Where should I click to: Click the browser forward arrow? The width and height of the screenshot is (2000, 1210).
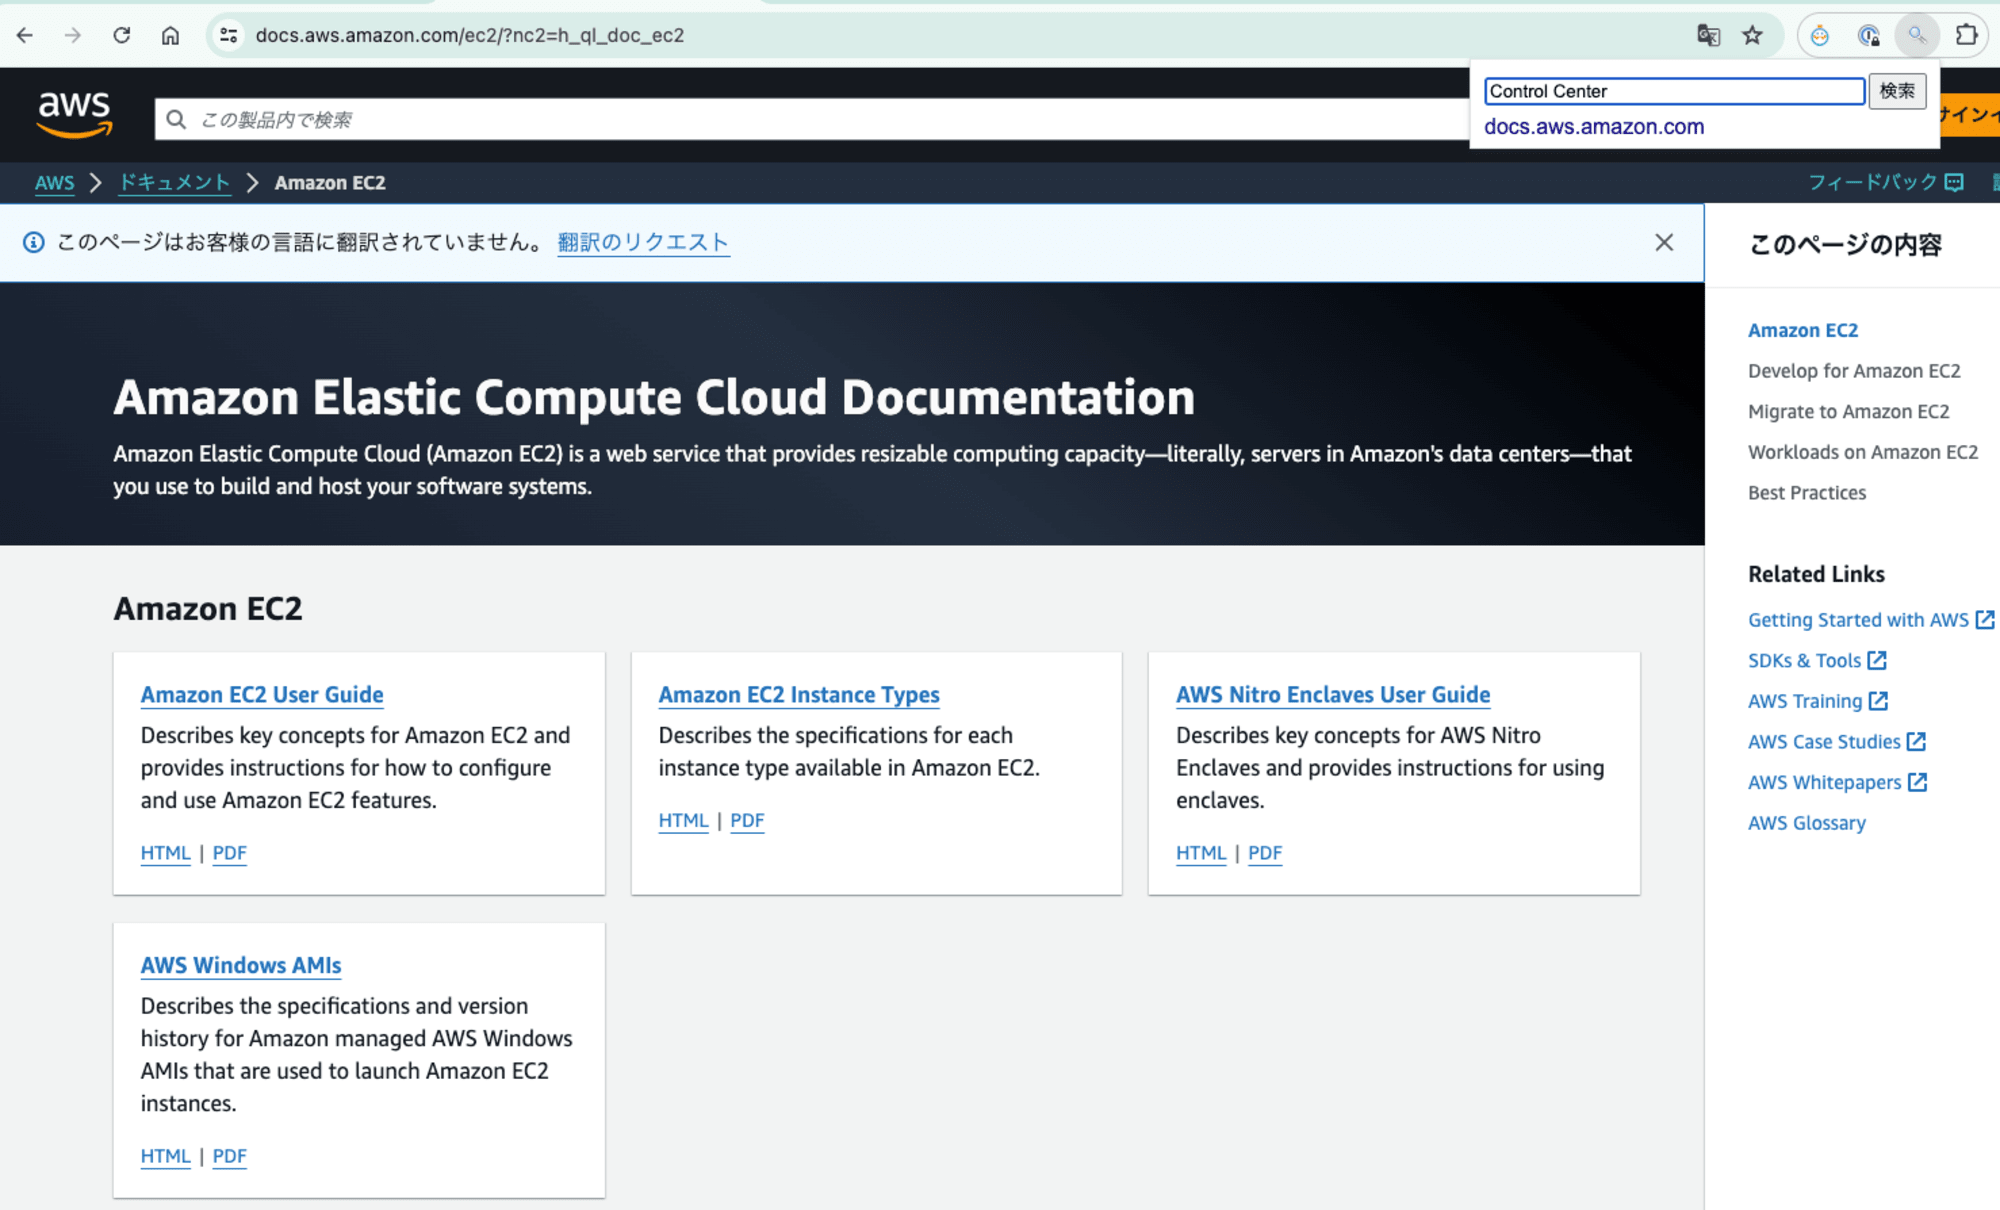73,35
